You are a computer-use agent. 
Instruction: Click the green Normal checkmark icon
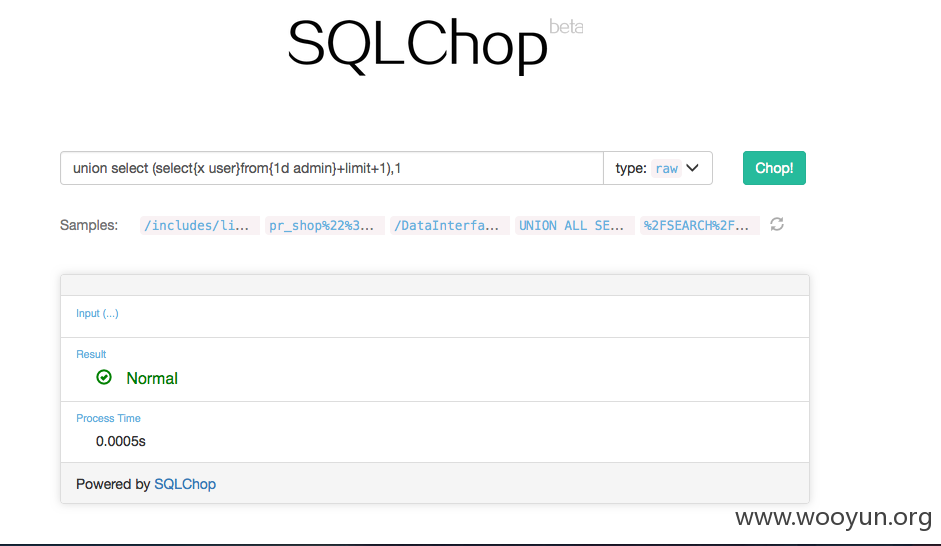[104, 377]
